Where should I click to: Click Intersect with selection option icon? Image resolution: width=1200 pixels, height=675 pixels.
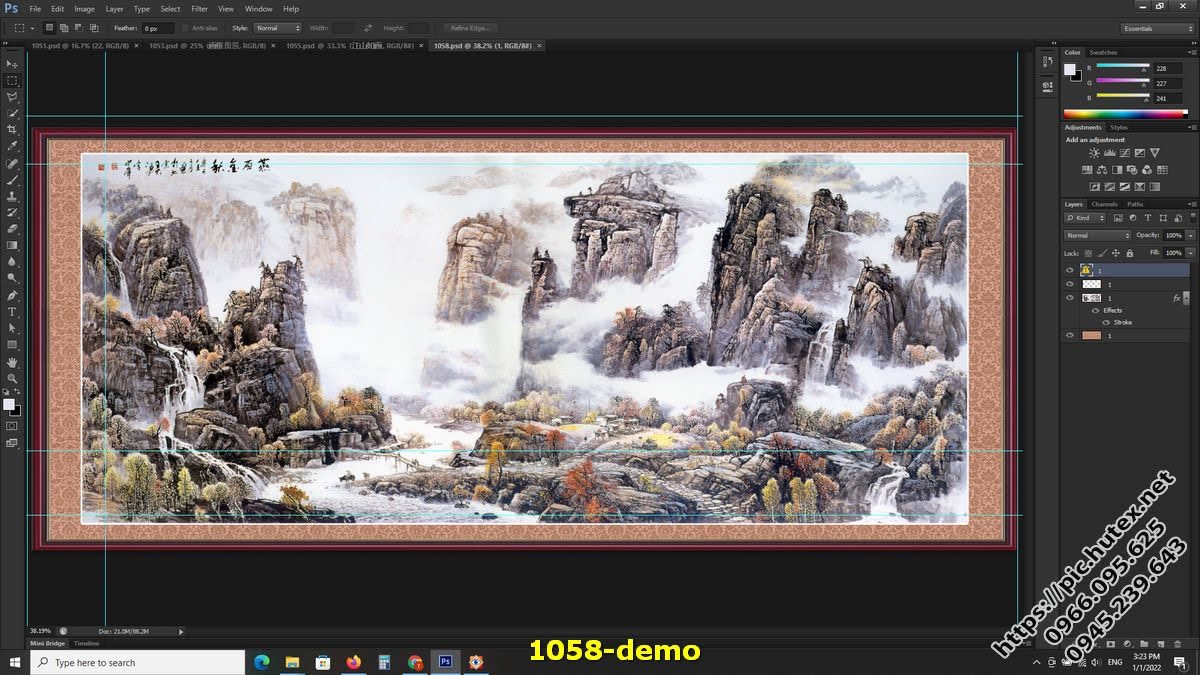(95, 28)
